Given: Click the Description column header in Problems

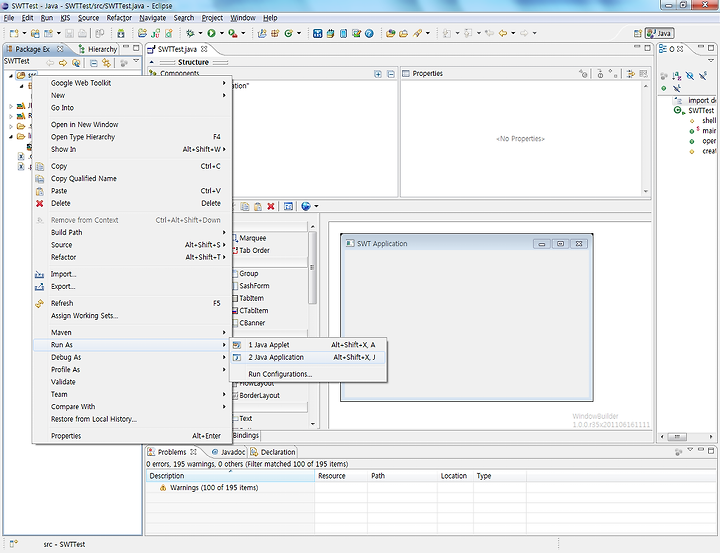Looking at the screenshot, I should pos(231,476).
